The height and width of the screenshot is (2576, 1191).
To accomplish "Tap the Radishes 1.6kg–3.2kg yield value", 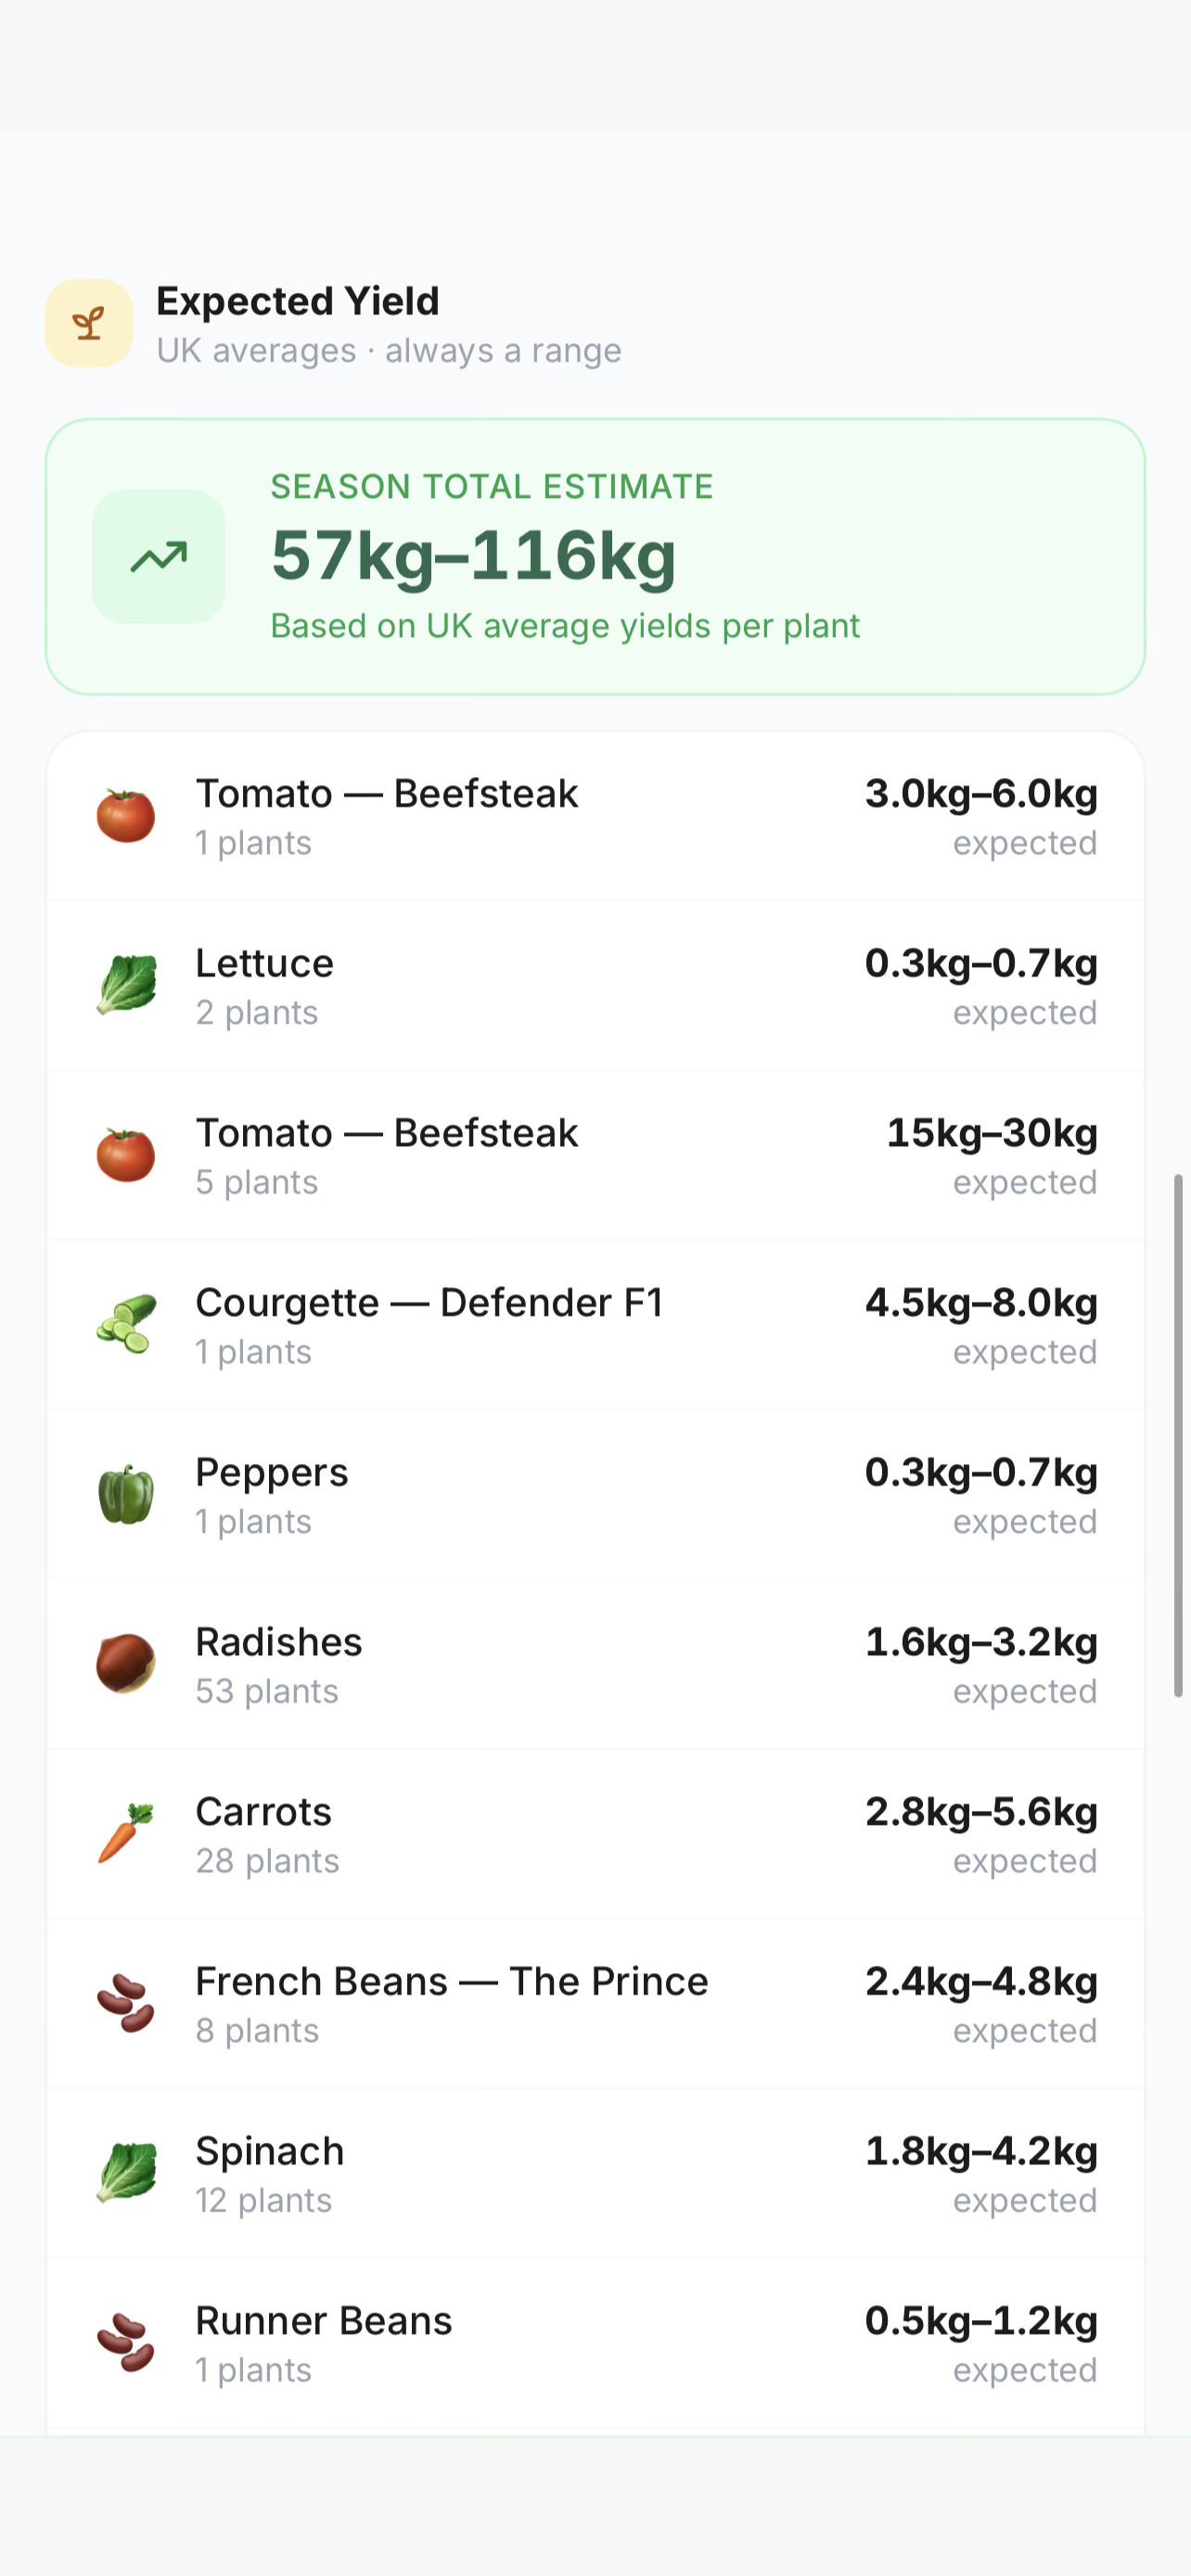I will 981,1642.
